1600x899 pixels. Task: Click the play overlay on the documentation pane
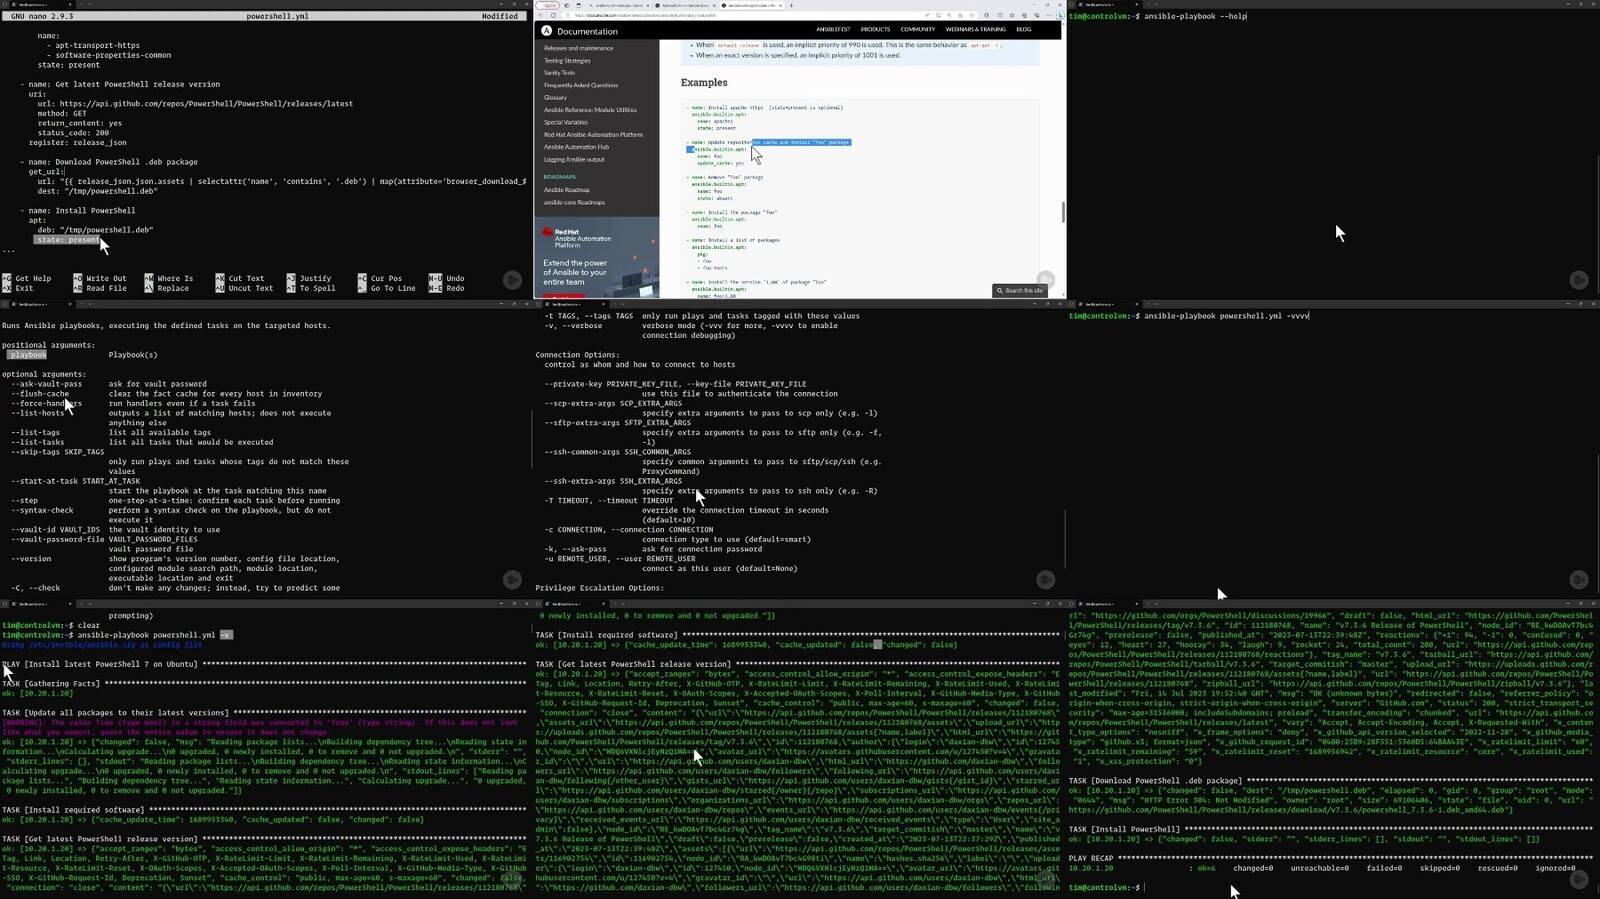pos(1045,280)
